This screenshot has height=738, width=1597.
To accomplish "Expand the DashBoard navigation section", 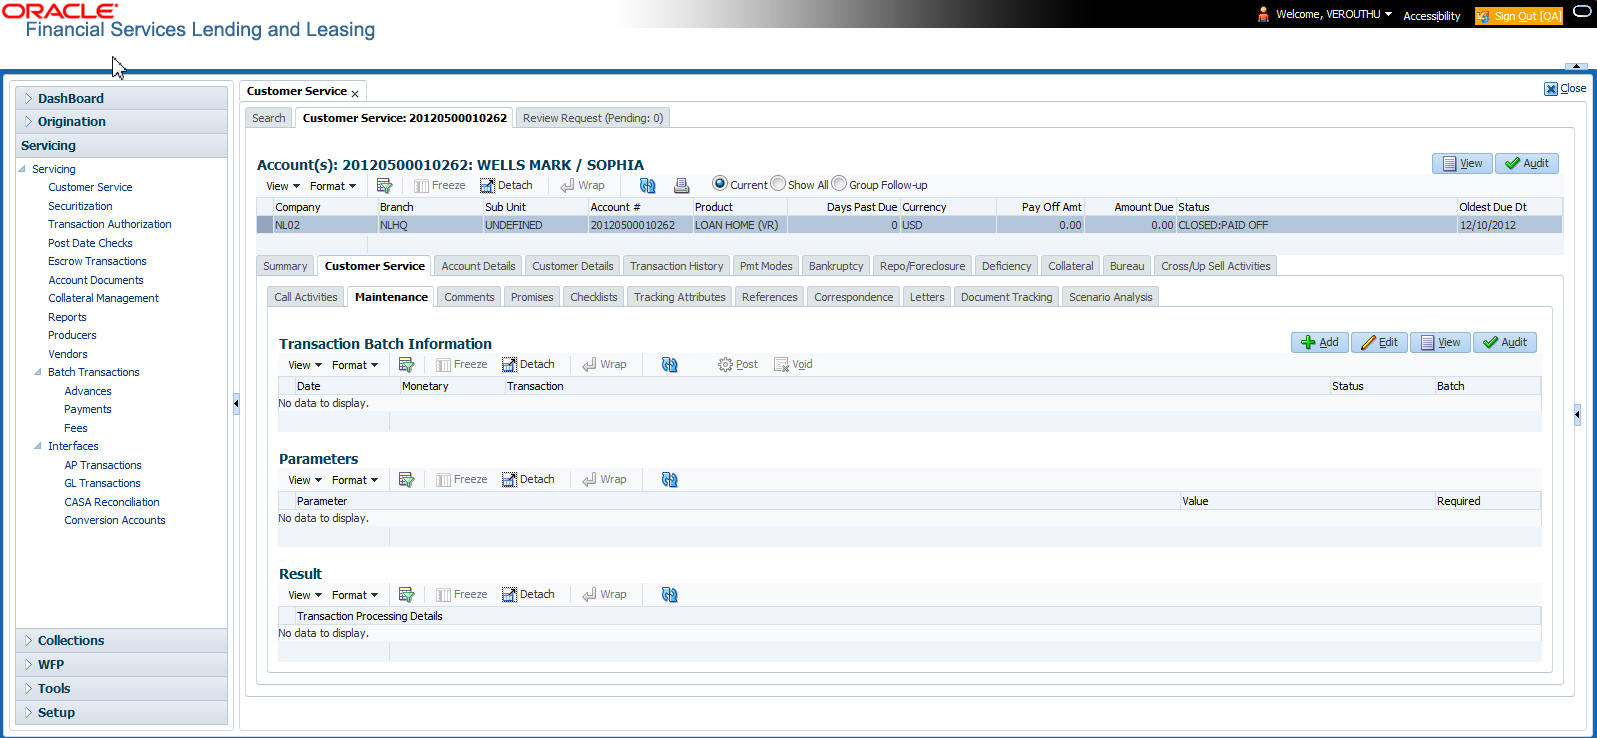I will pyautogui.click(x=28, y=99).
